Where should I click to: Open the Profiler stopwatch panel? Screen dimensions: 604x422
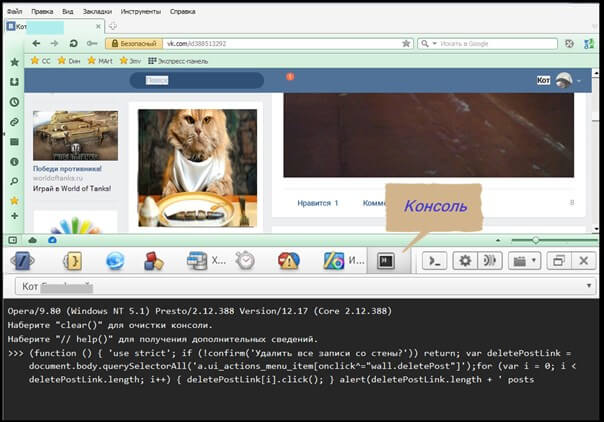click(x=245, y=261)
